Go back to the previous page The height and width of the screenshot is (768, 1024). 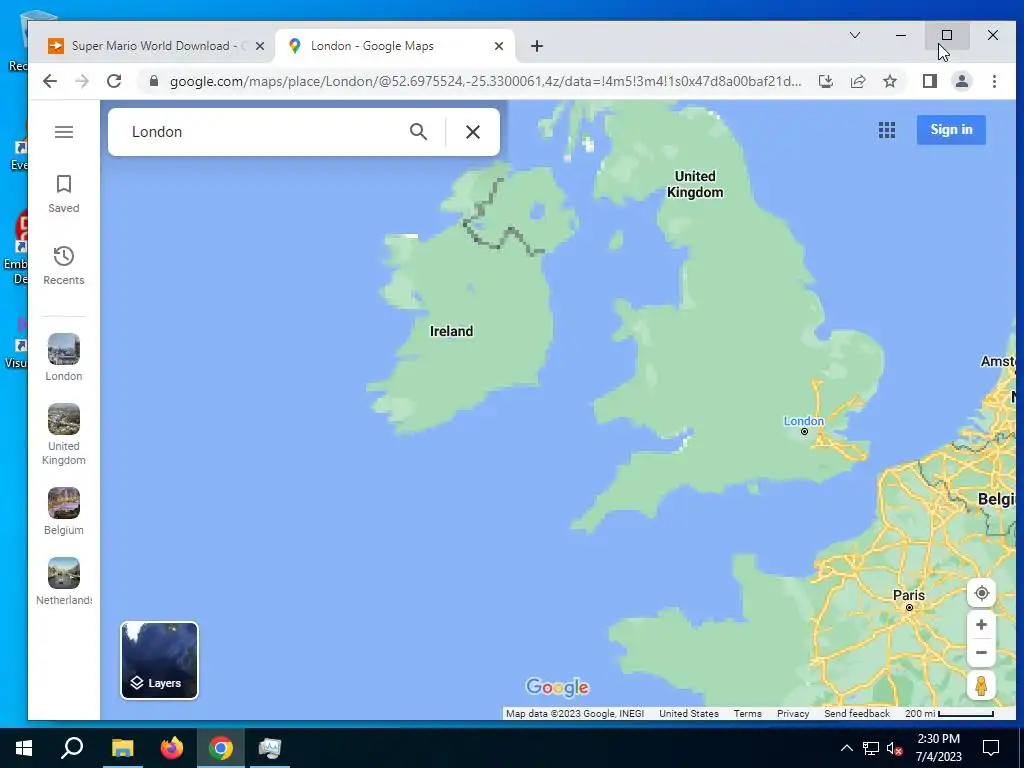[50, 81]
